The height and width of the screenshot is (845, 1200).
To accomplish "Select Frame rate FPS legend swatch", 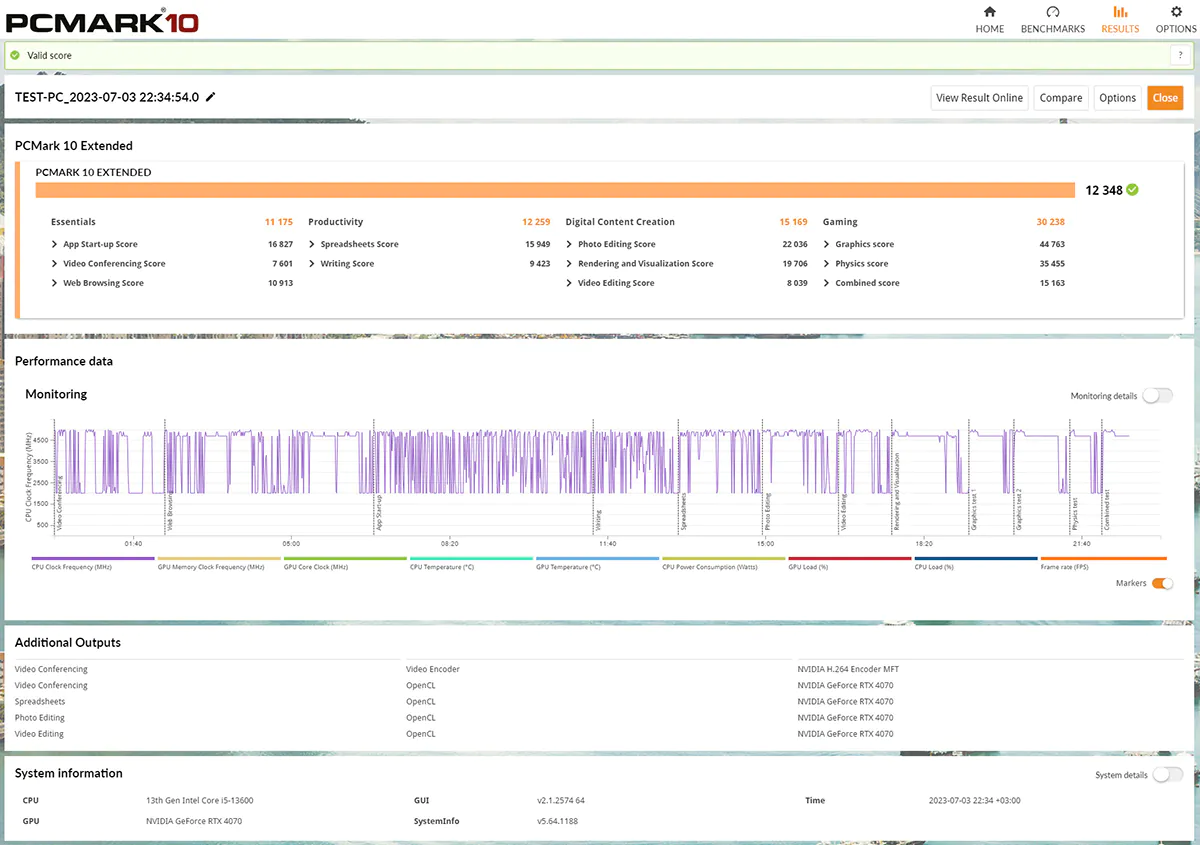I will point(1103,559).
